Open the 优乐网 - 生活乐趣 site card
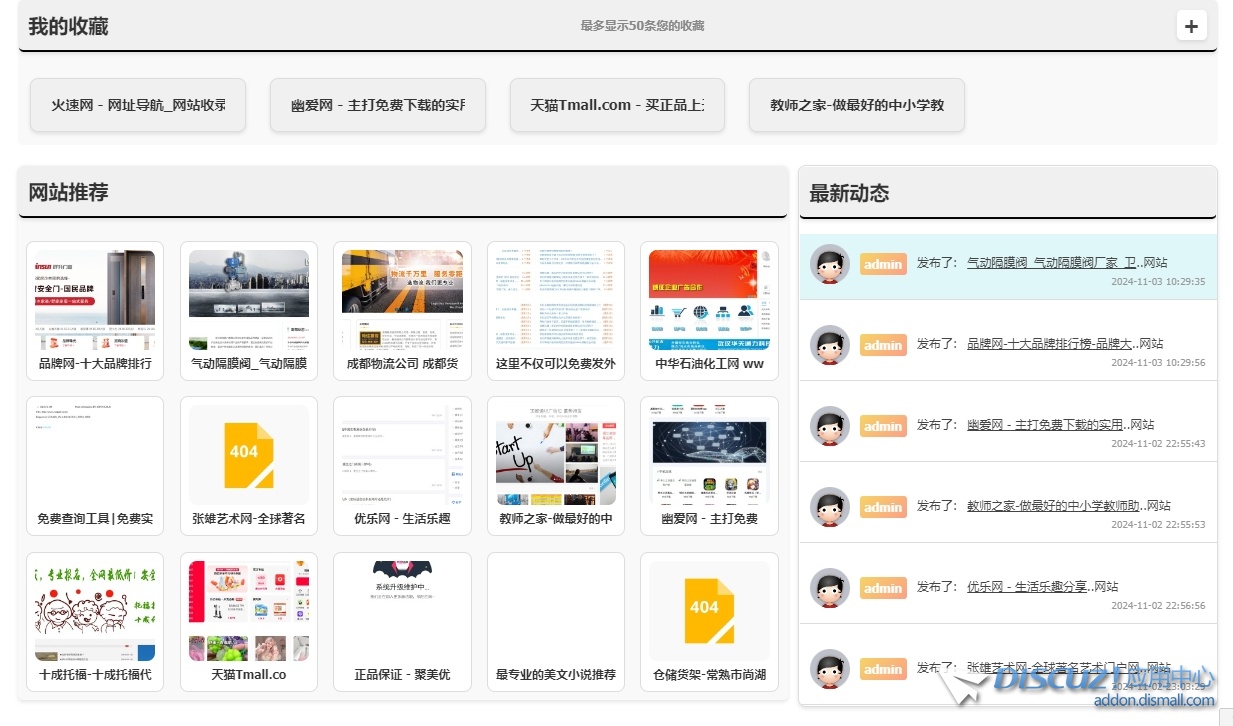 (403, 467)
